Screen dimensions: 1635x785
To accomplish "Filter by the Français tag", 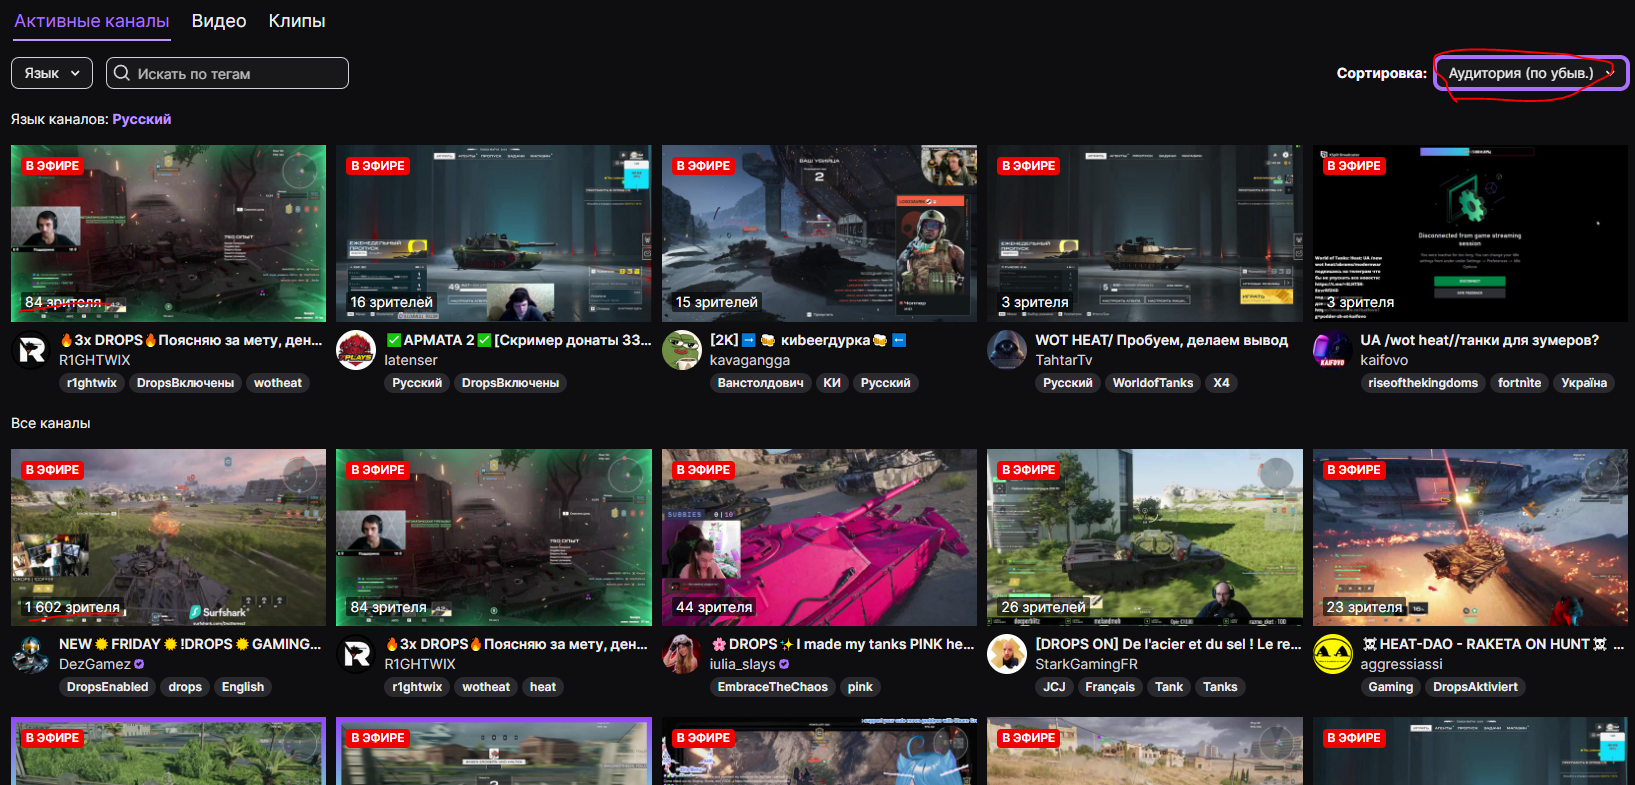I will pos(1110,687).
